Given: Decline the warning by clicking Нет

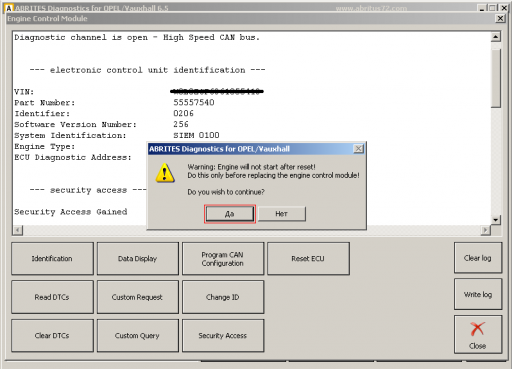Looking at the screenshot, I should tap(282, 214).
